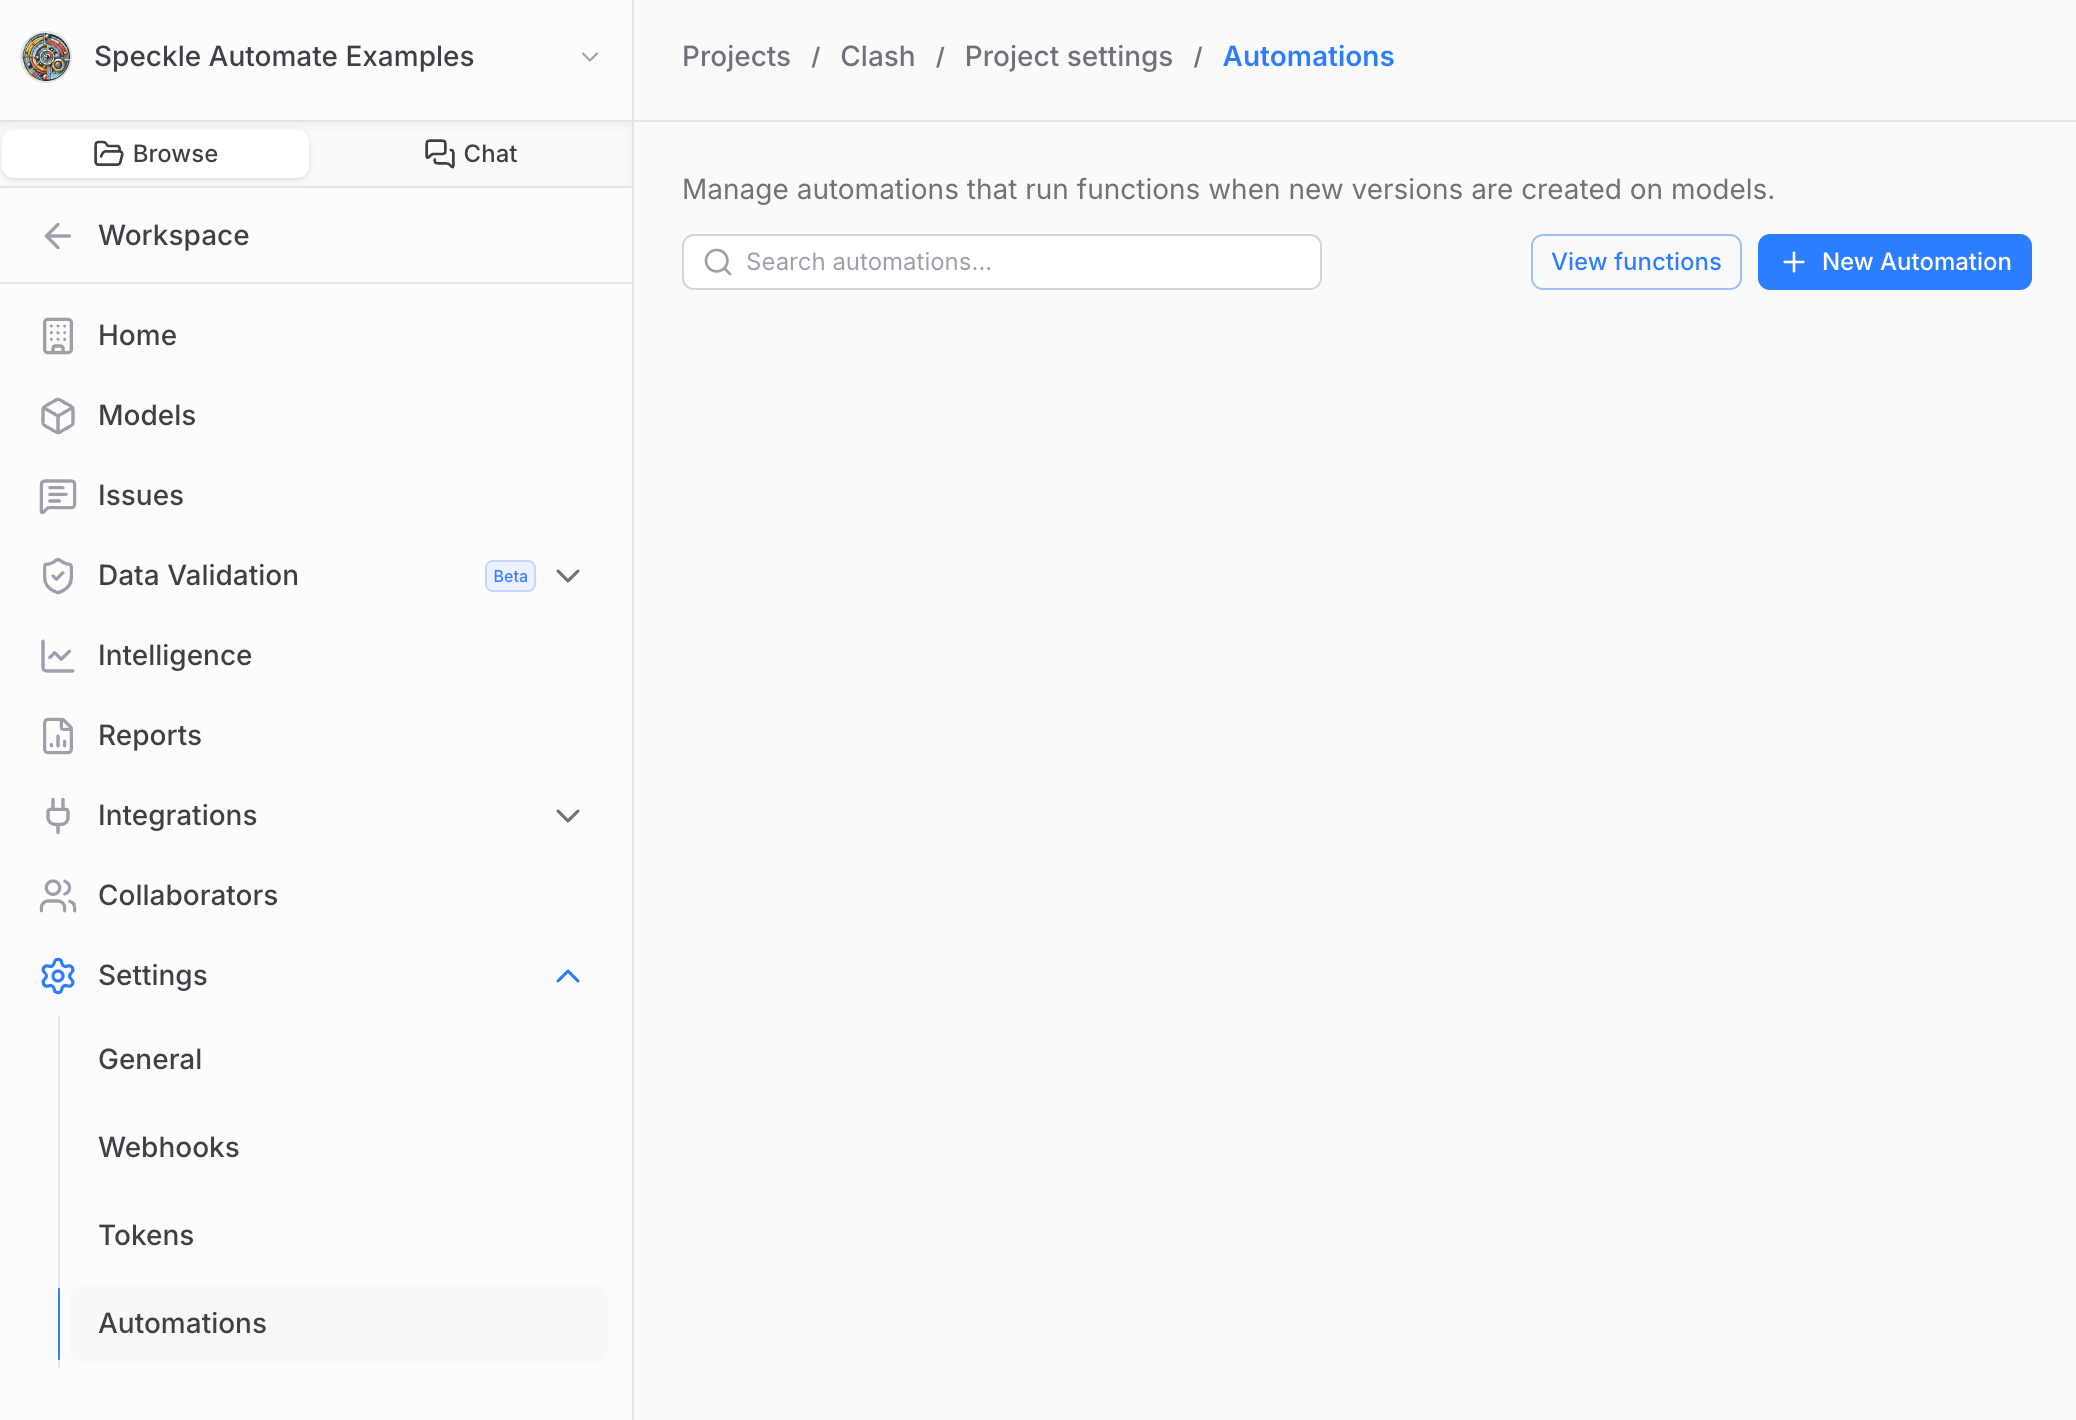Viewport: 2076px width, 1420px height.
Task: Open the Intelligence page
Action: pyautogui.click(x=175, y=656)
